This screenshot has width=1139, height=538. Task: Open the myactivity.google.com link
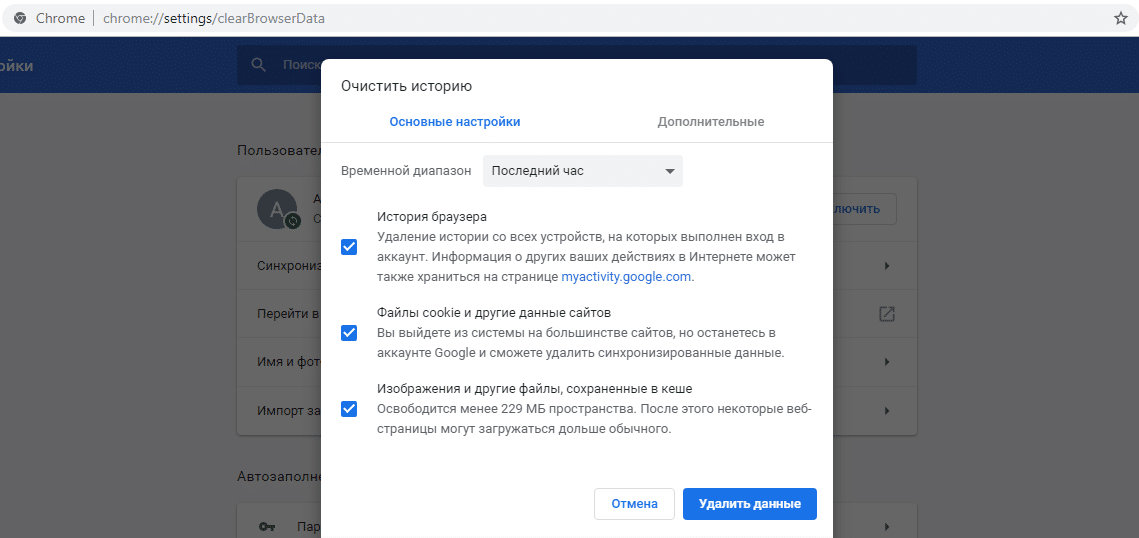[x=626, y=277]
